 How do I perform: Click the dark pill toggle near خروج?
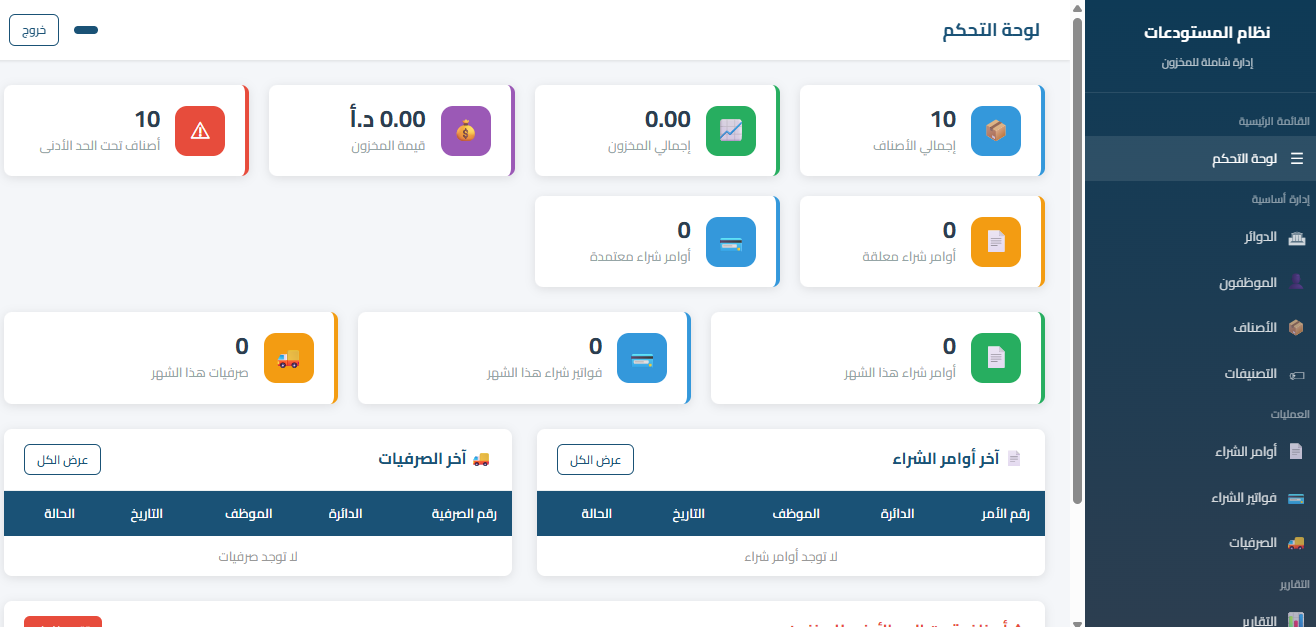(x=86, y=30)
